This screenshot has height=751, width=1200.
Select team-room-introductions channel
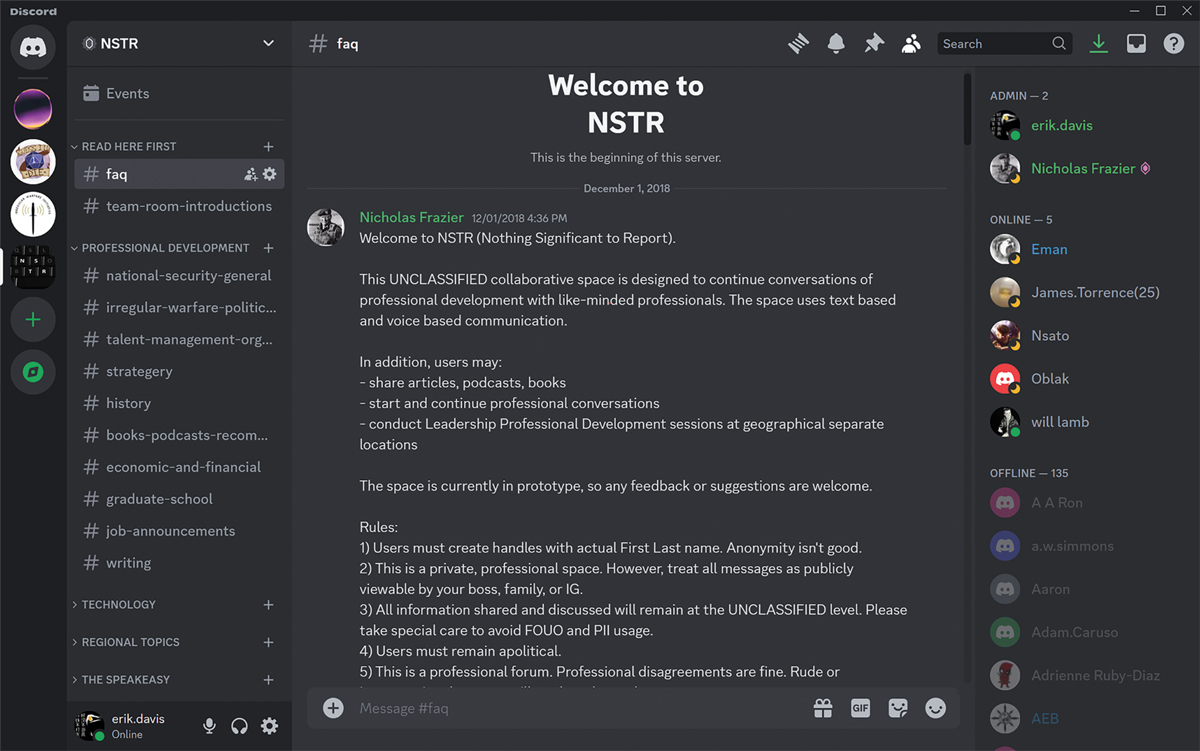(x=179, y=206)
